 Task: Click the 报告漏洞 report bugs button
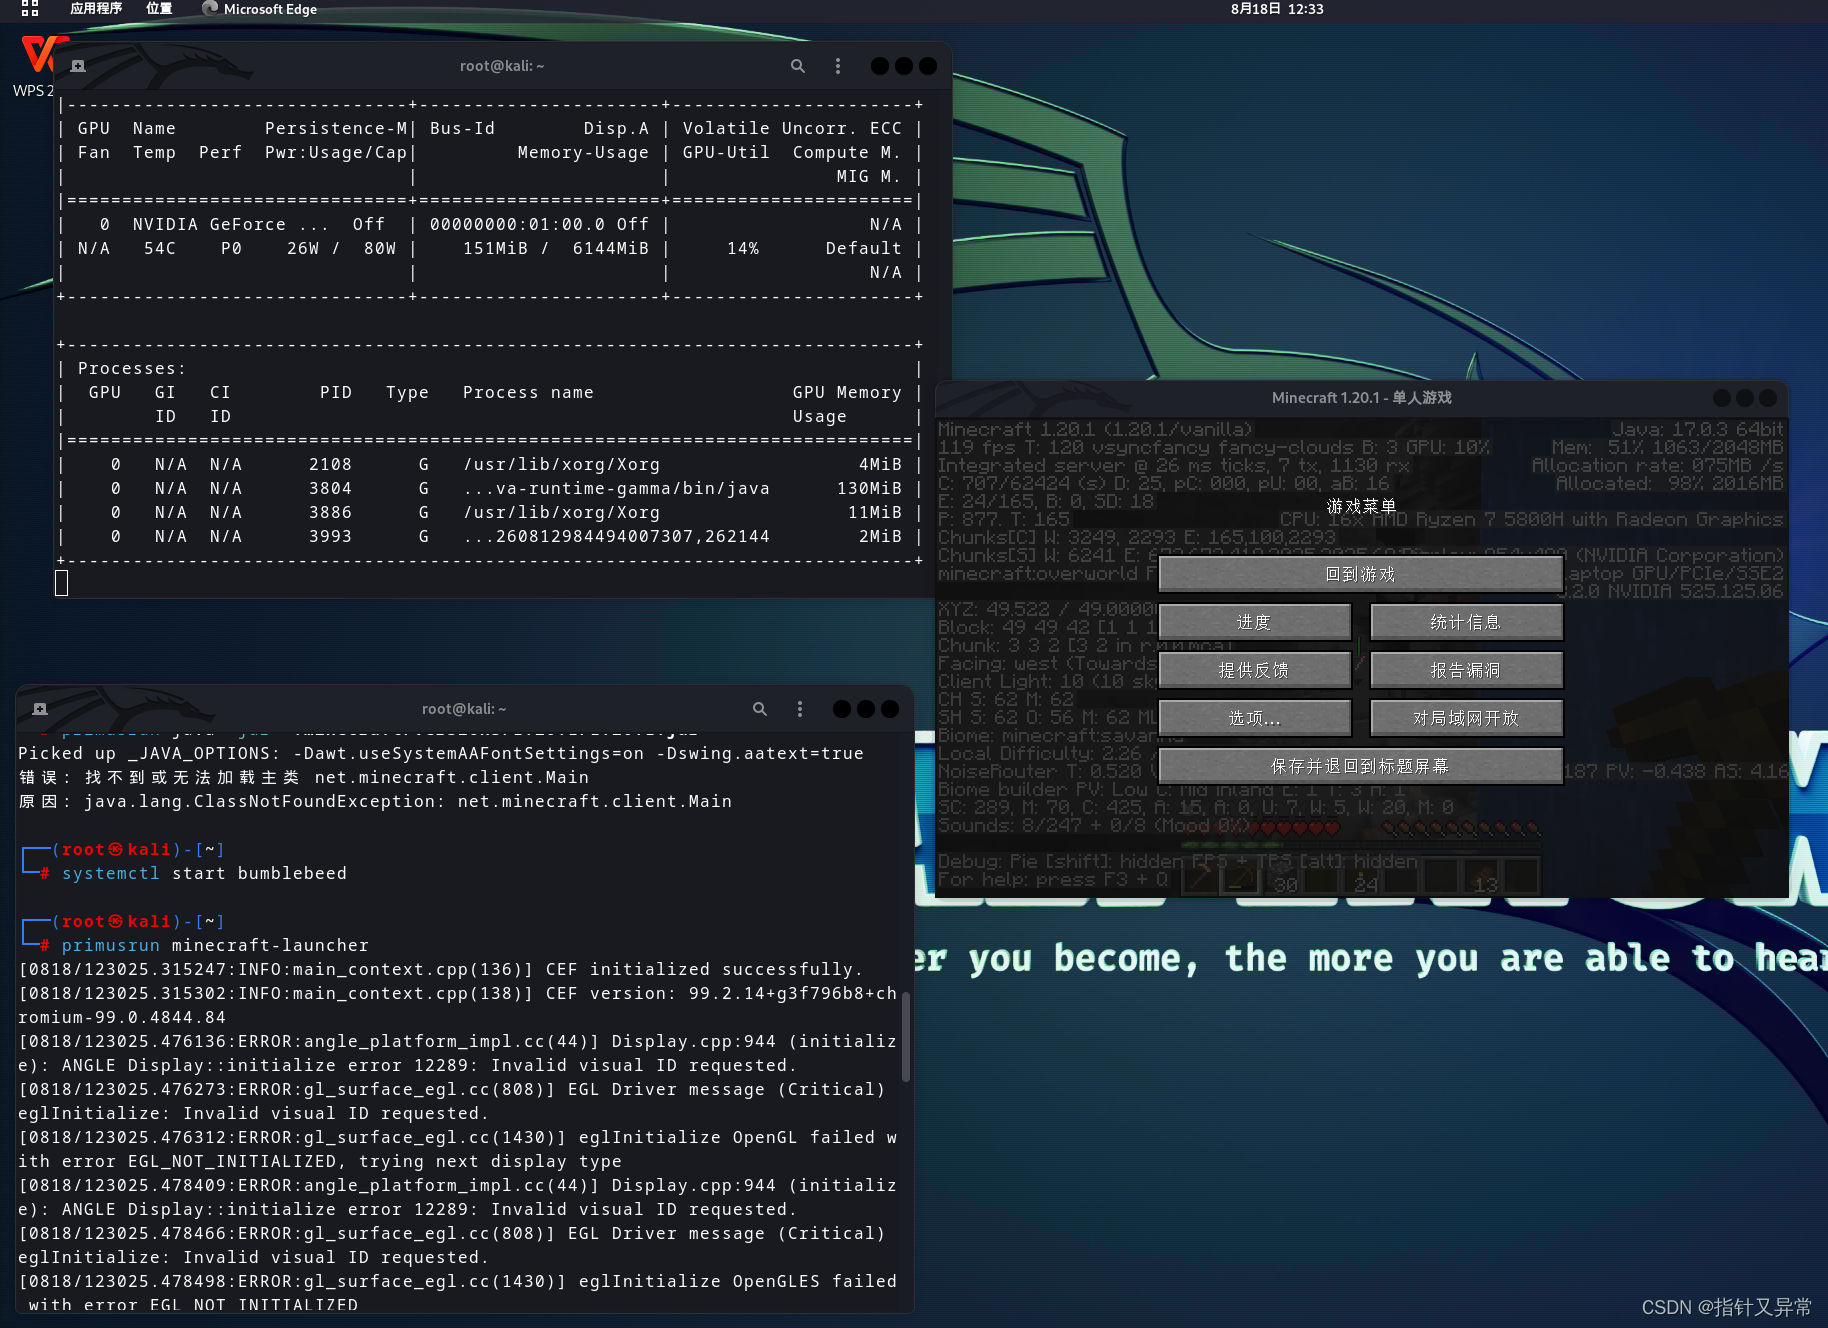click(1466, 670)
